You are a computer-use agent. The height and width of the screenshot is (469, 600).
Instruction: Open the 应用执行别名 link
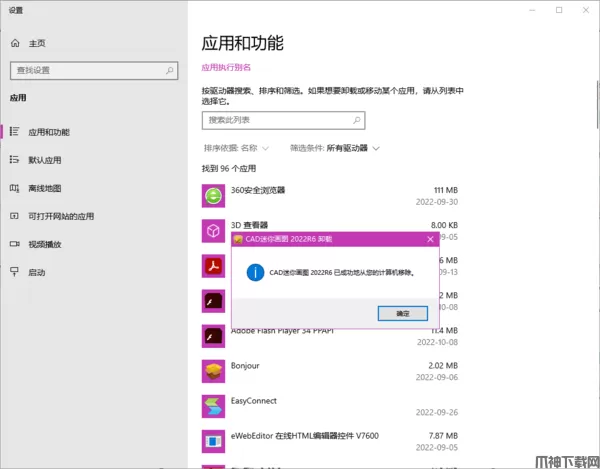click(226, 68)
